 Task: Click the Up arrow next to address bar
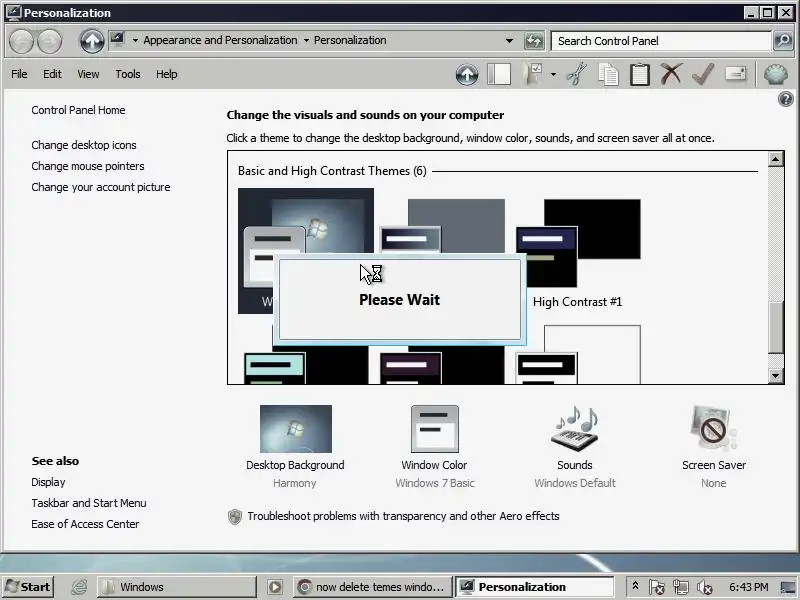[x=92, y=41]
